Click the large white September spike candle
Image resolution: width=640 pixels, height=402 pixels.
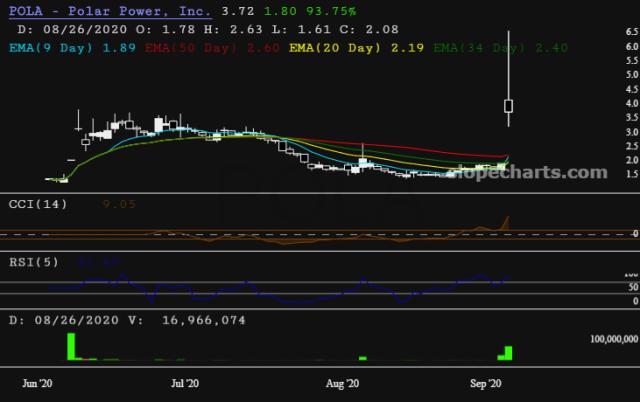[509, 105]
